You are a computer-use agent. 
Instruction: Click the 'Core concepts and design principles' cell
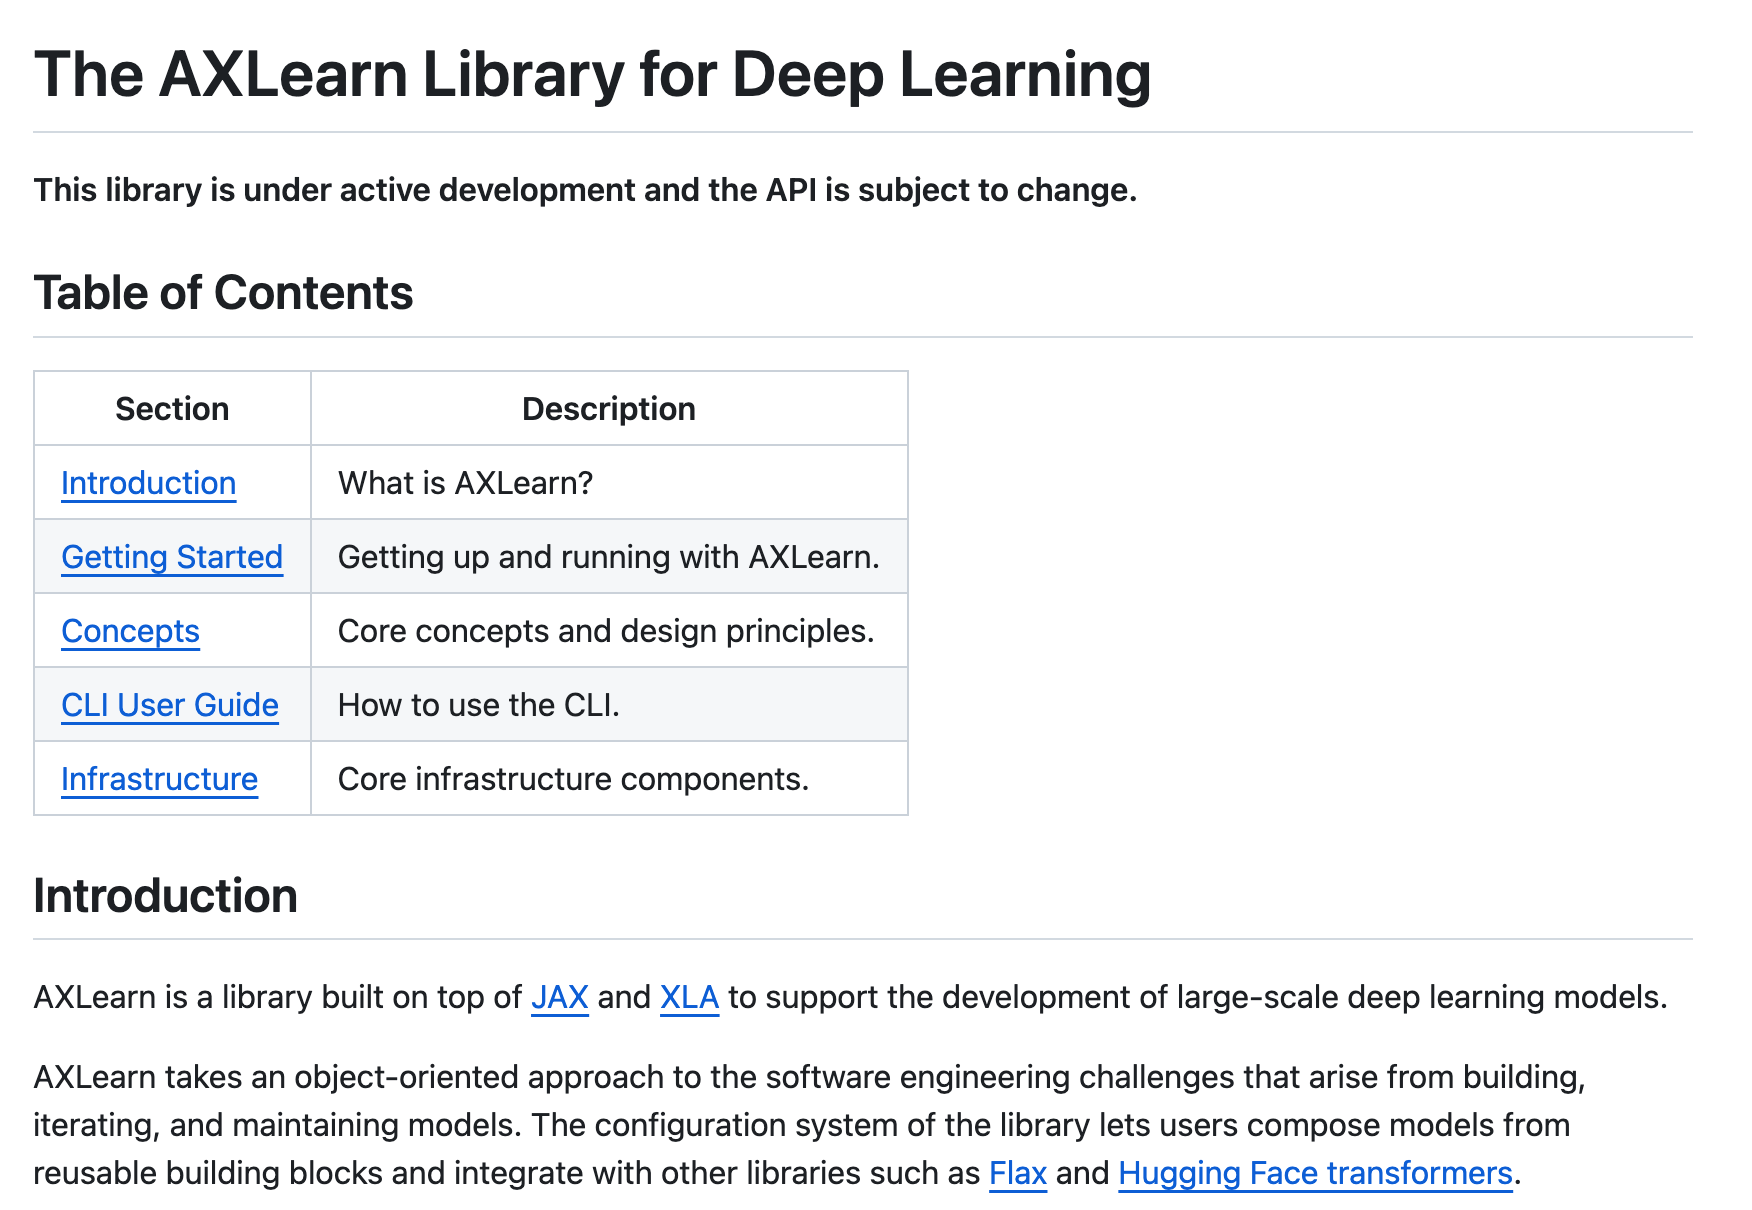coord(606,631)
